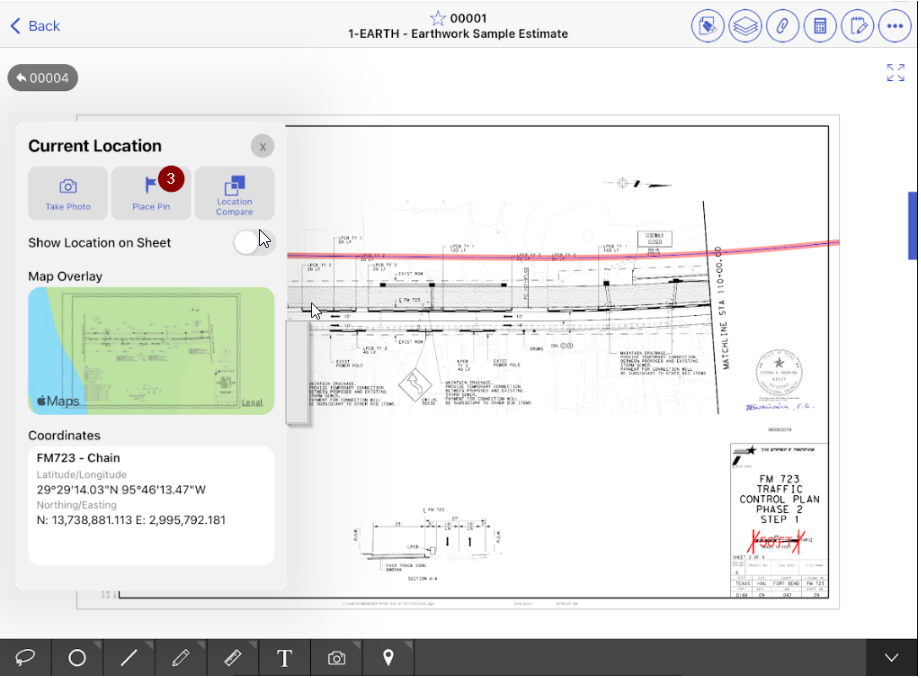
Task: Open the tags icon in top toolbar
Action: pos(707,26)
